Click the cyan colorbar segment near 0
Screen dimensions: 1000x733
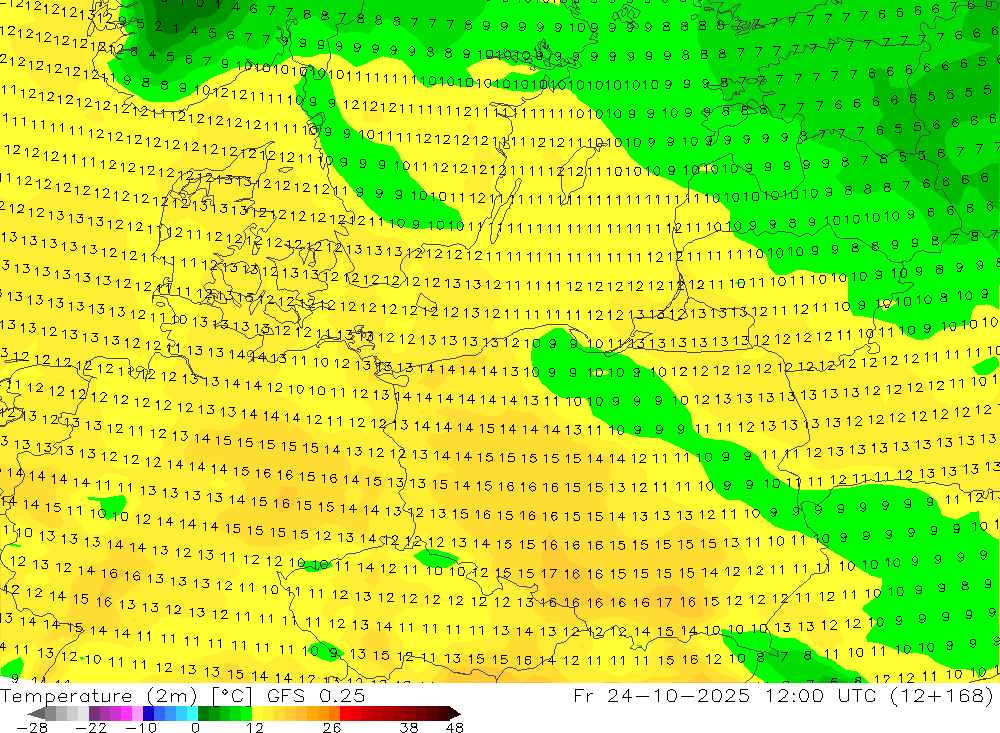(x=192, y=714)
